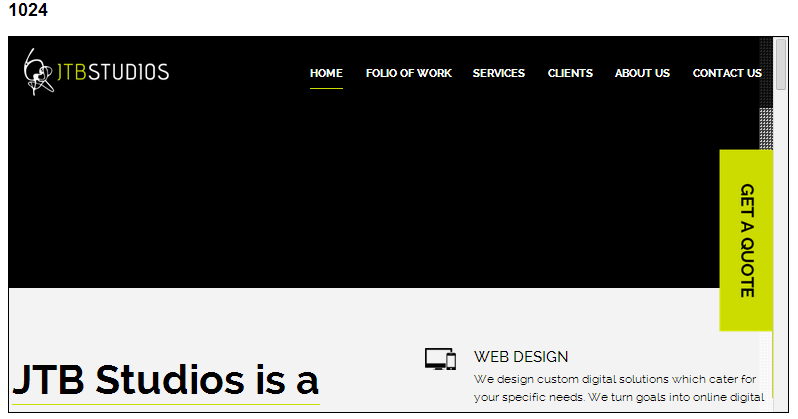This screenshot has height=419, width=798.
Task: Open the Clients navigation link
Action: tap(570, 73)
